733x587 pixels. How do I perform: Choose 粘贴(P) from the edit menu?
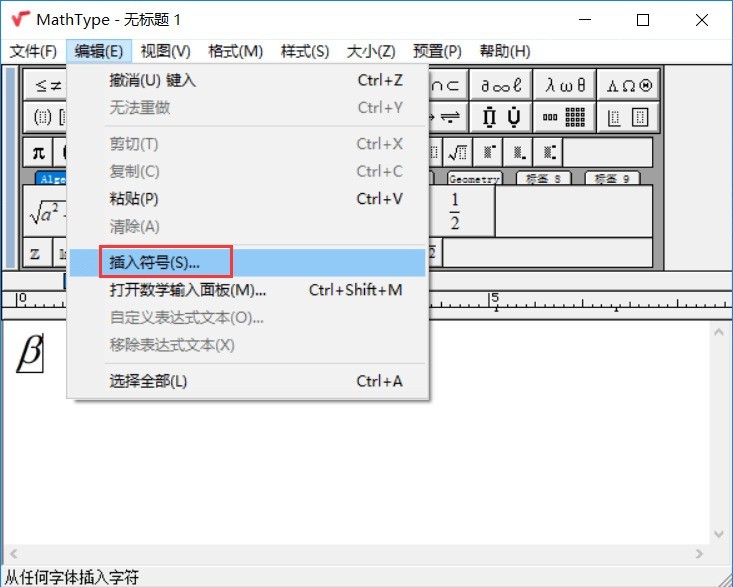pos(247,199)
